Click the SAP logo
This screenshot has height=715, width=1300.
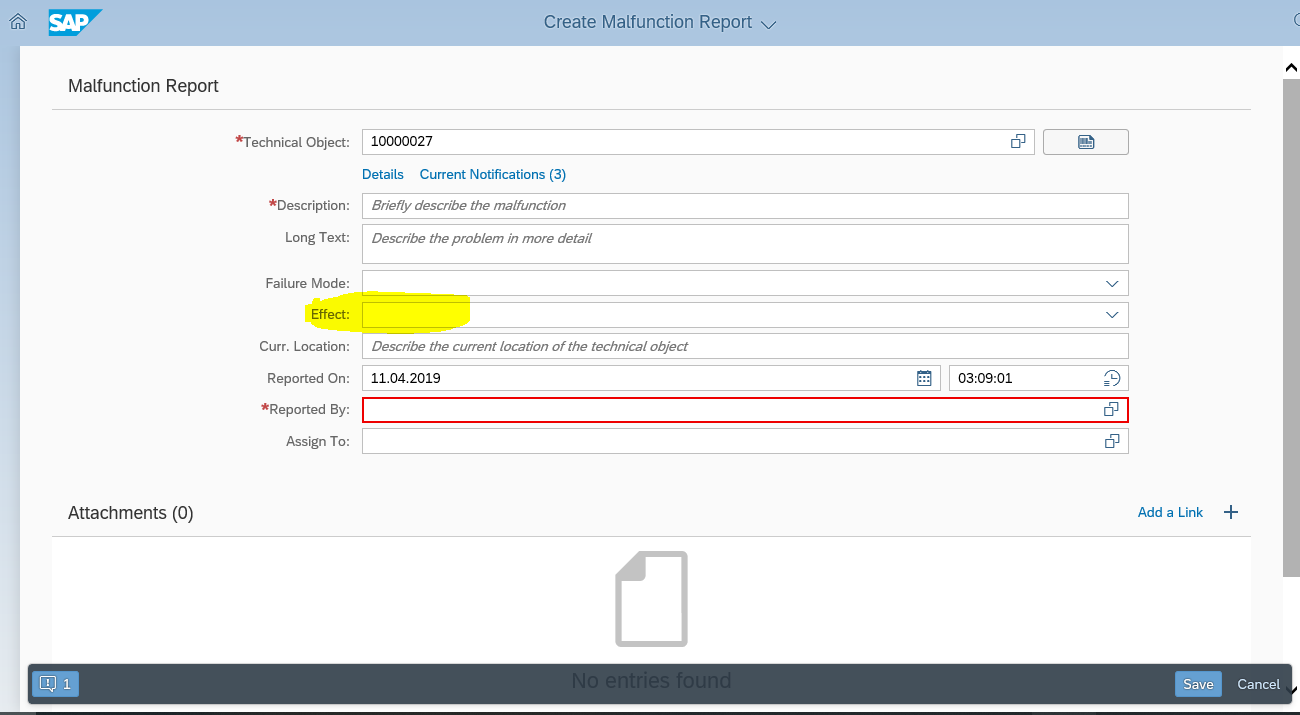coord(75,21)
